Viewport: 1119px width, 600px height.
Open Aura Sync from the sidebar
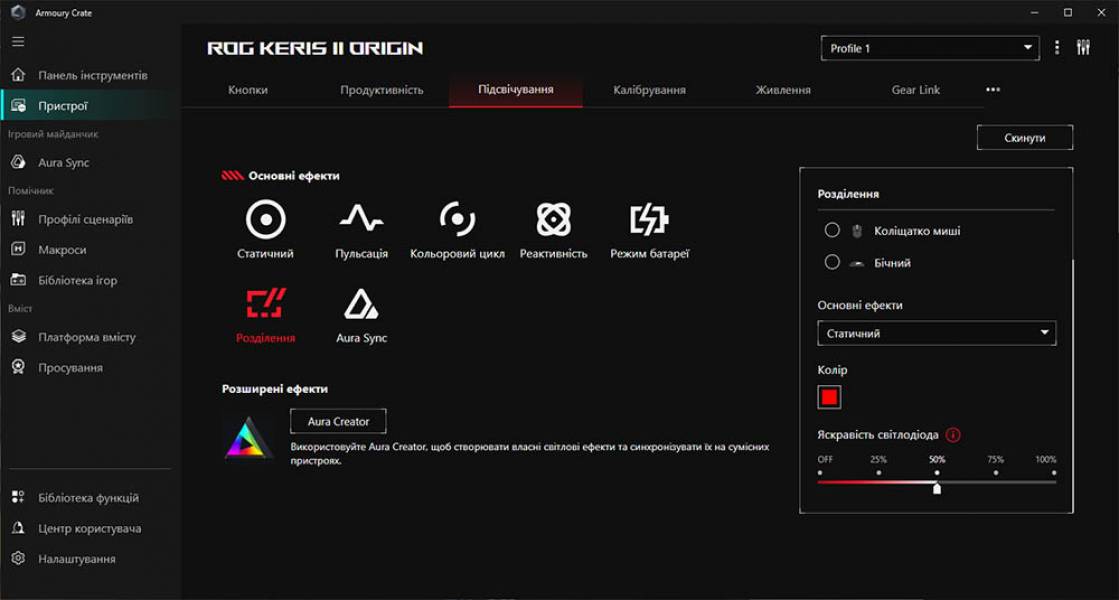(62, 162)
